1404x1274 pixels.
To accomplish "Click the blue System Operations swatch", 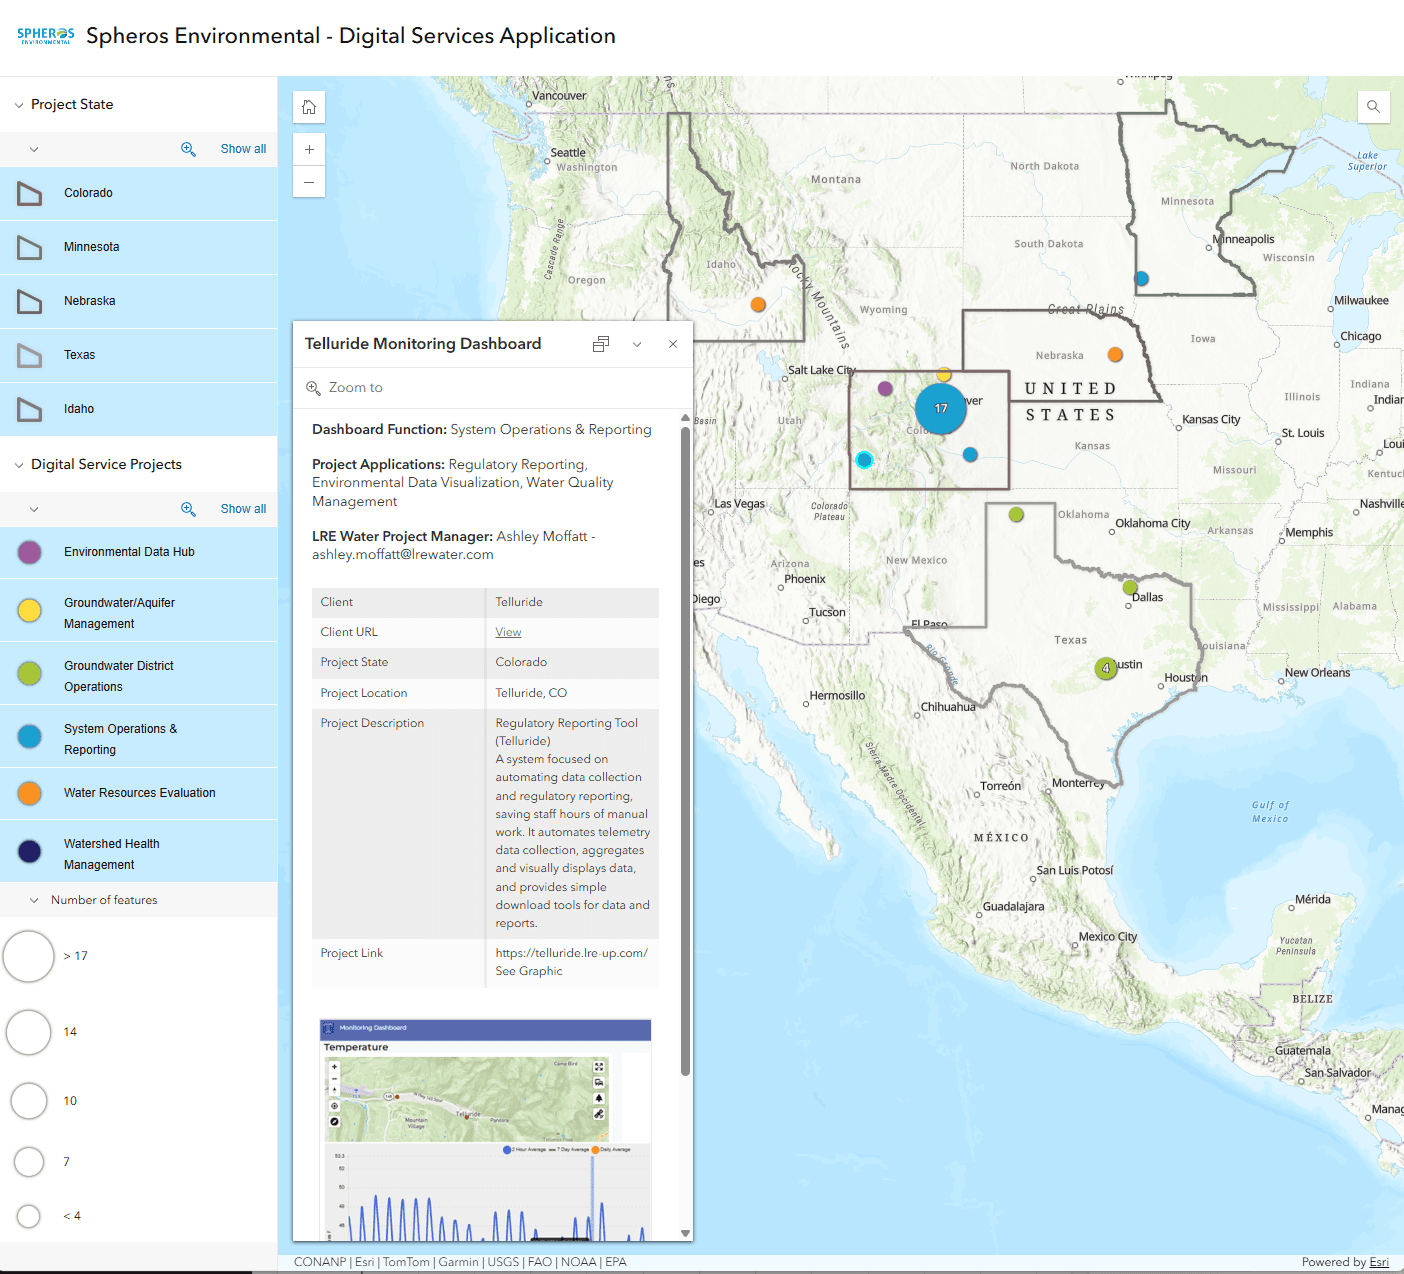I will (x=30, y=736).
